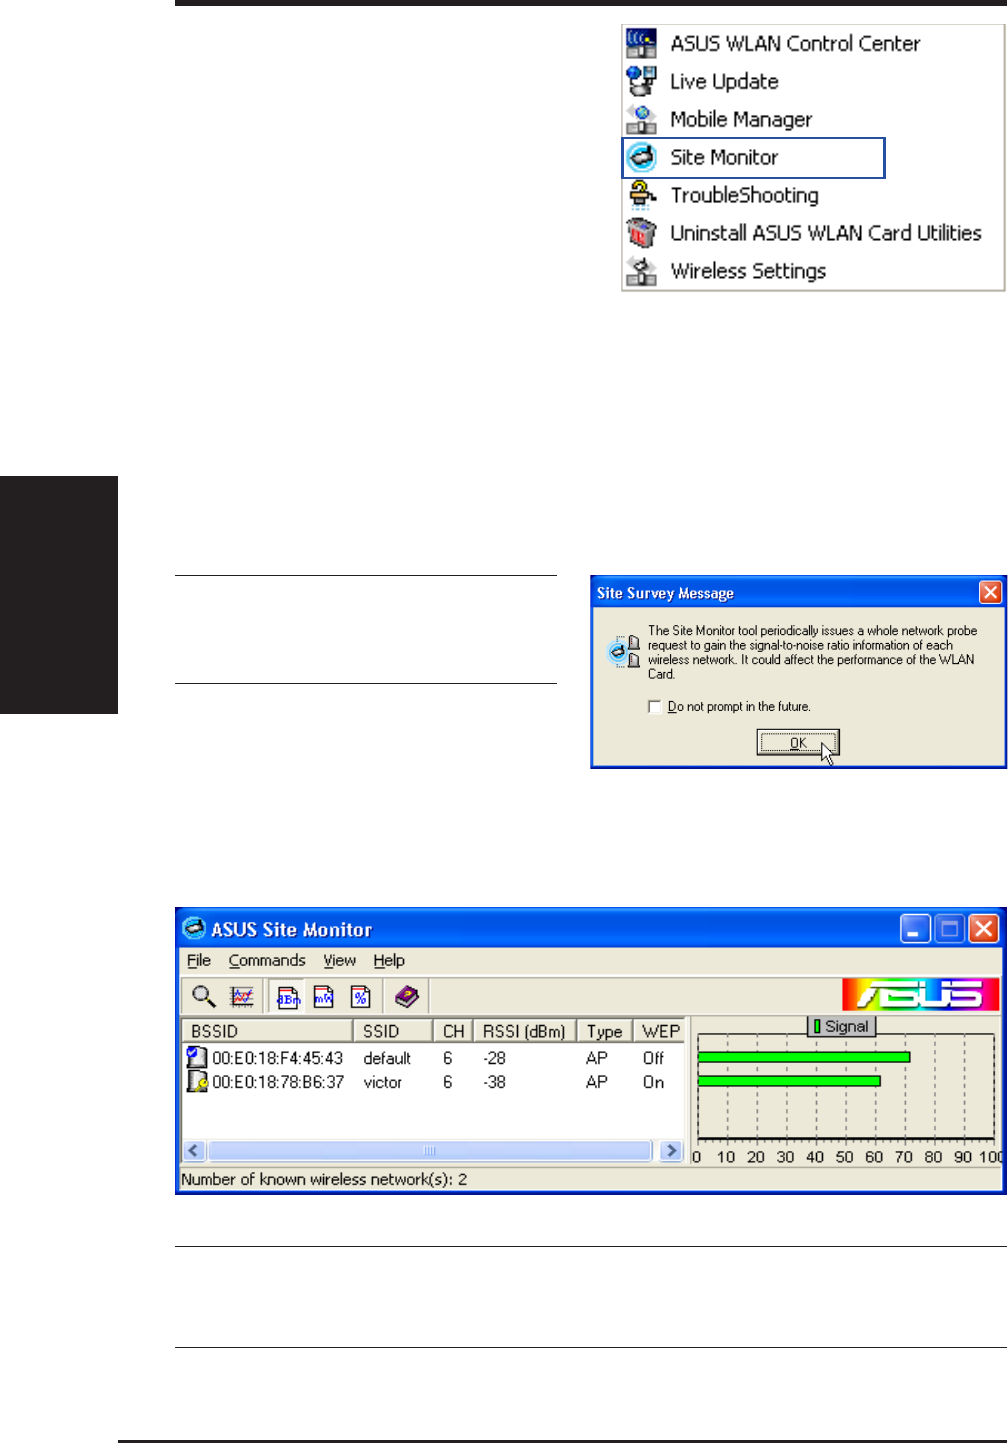Click the key icon beside BSSID 00:E0:18:78:B6:37
1008x1443 pixels.
point(197,1081)
